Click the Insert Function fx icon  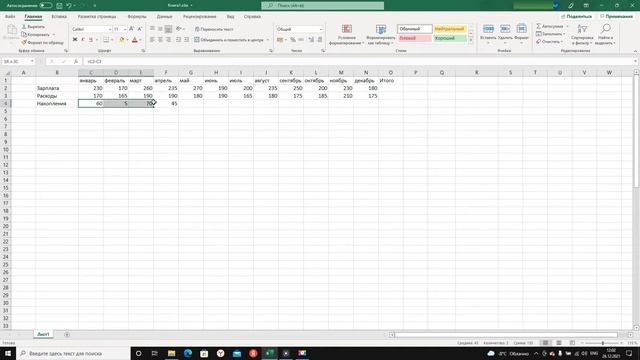(x=76, y=61)
